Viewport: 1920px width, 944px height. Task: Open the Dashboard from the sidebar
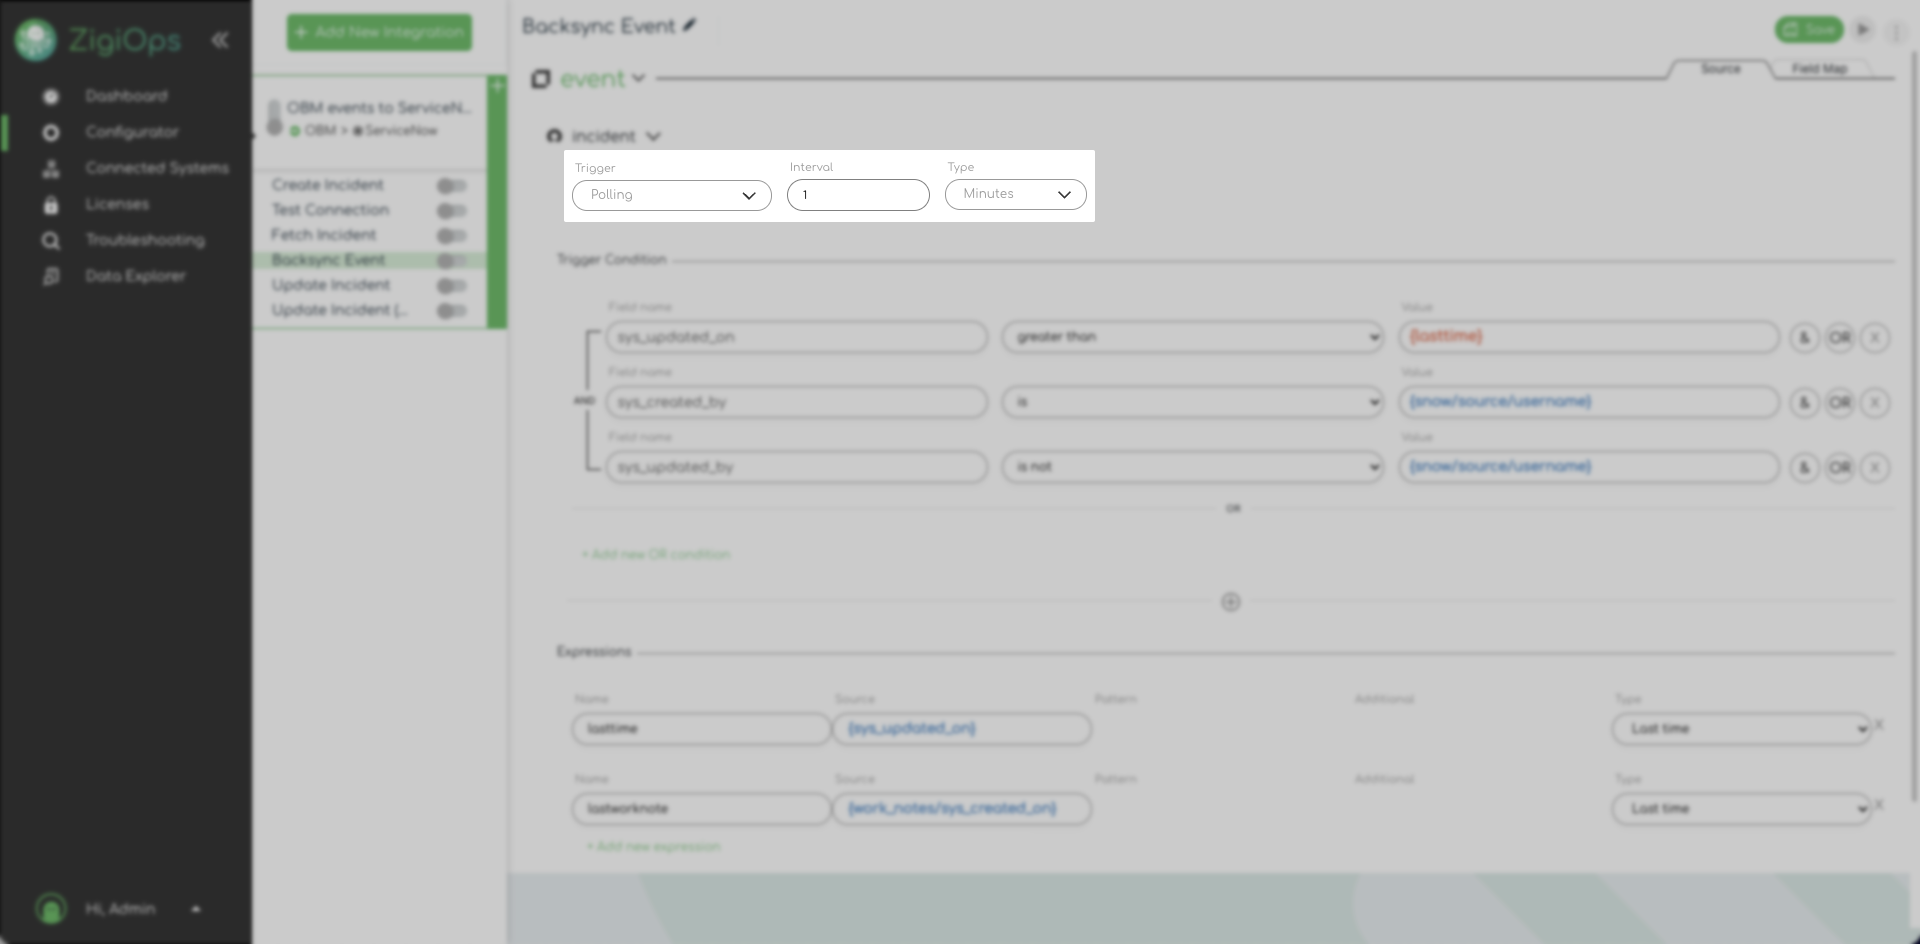126,96
